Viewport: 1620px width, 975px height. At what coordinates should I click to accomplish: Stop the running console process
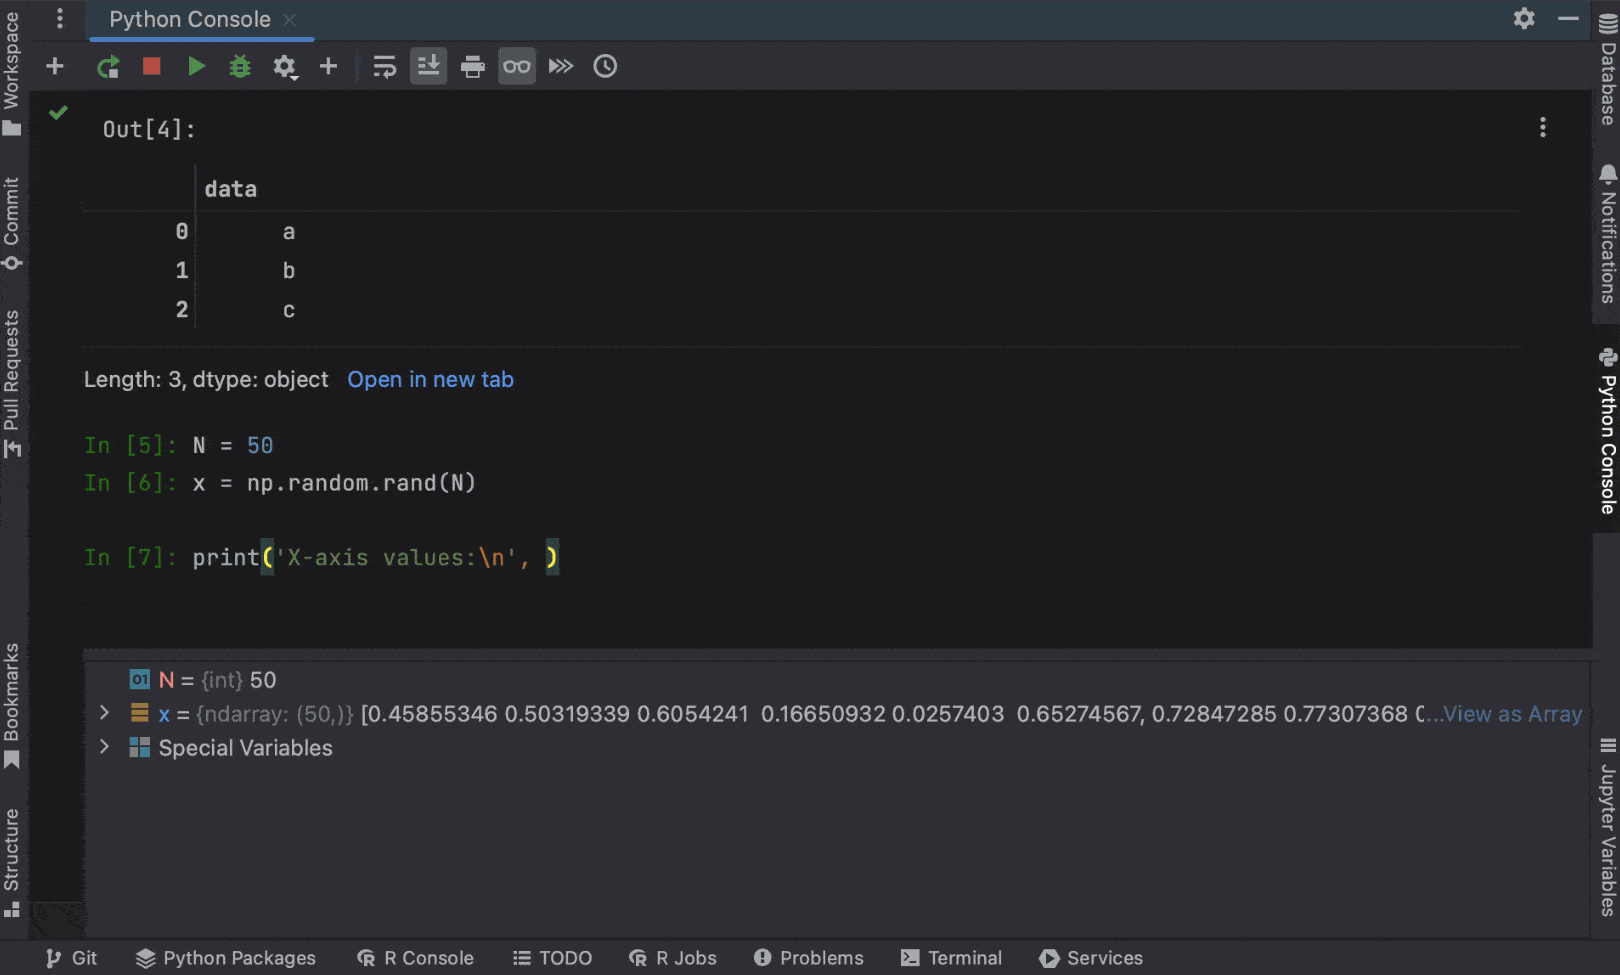(x=152, y=67)
